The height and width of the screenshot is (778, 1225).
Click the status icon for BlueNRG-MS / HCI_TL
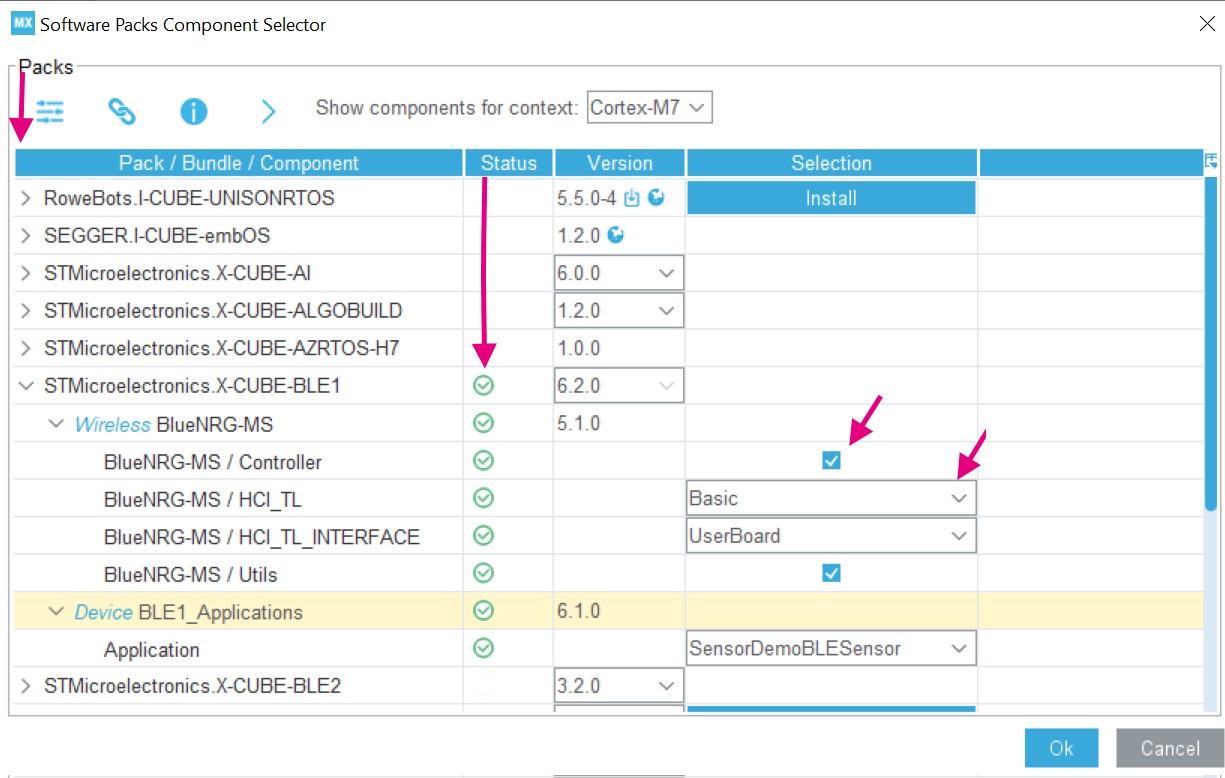point(484,498)
